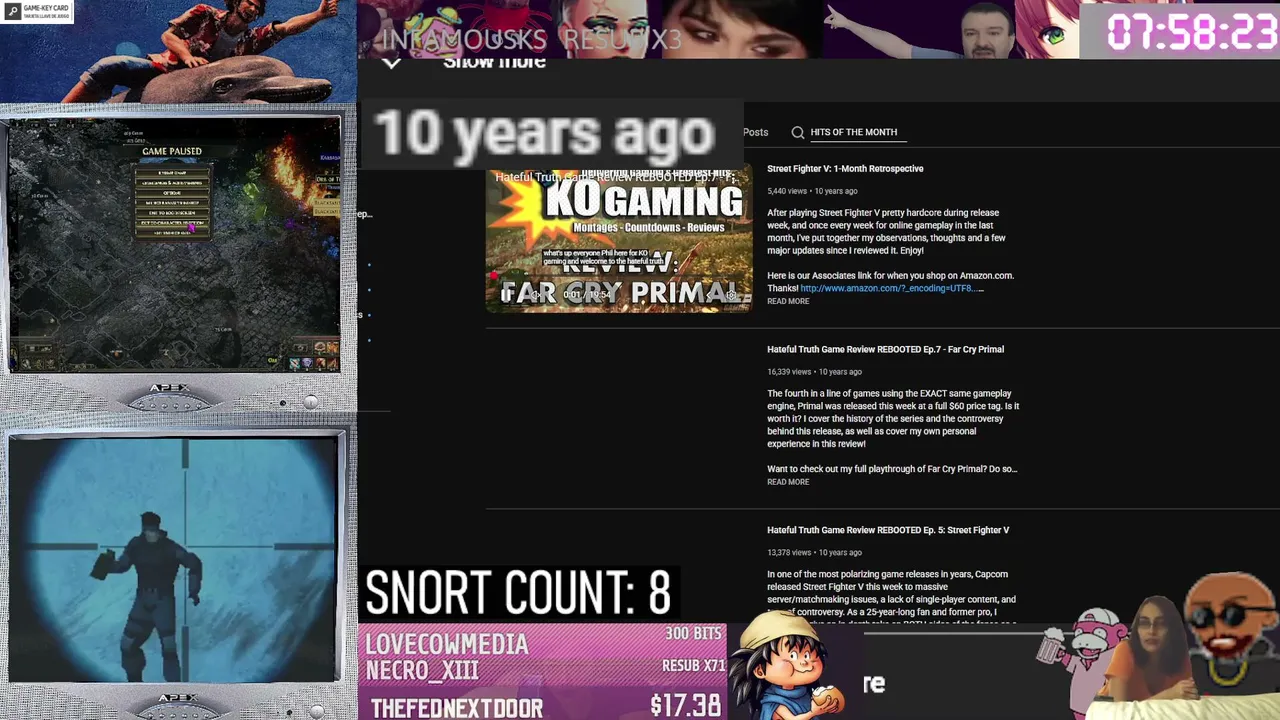Mute the Far Cry Primal preview audio
1280x720 pixels.
pyautogui.click(x=536, y=295)
